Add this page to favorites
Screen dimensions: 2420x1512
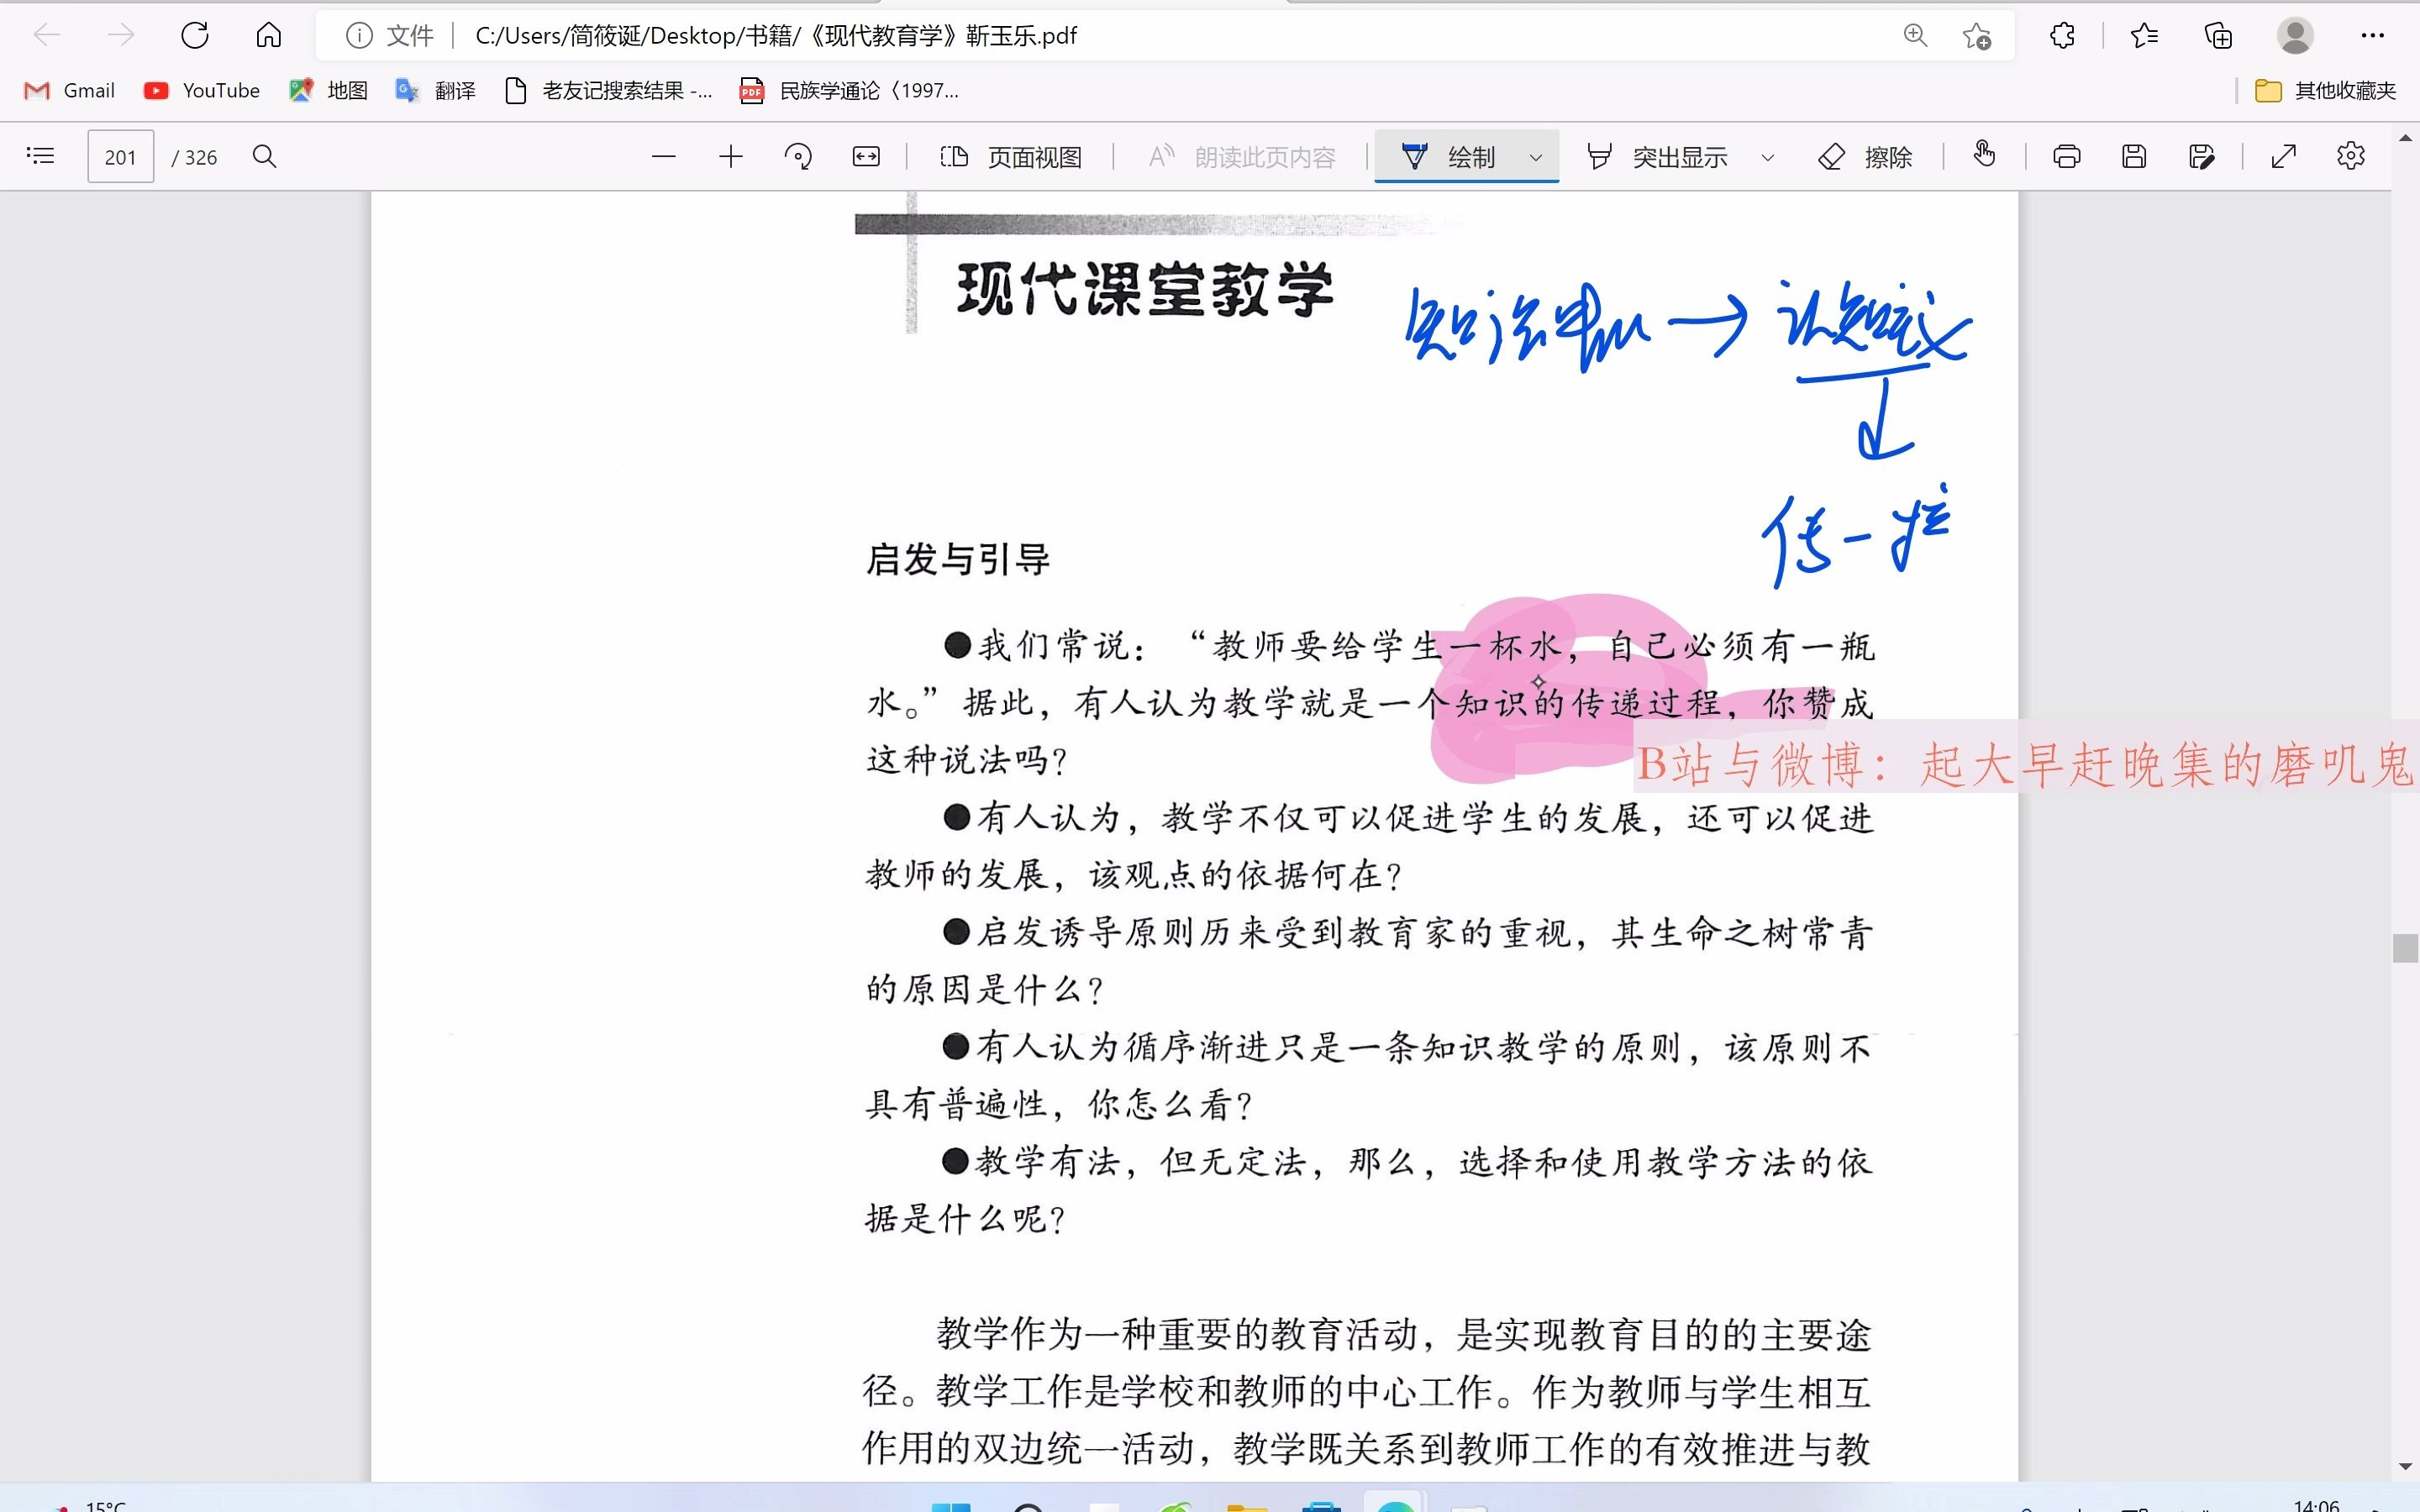tap(1976, 36)
